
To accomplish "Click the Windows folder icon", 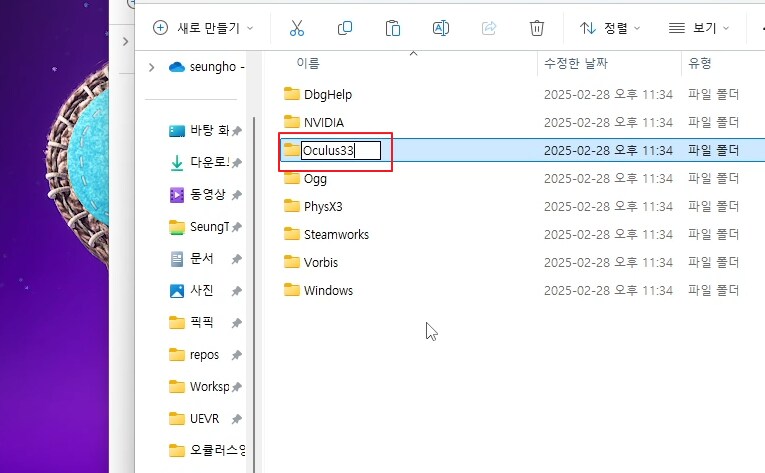I will [x=292, y=289].
